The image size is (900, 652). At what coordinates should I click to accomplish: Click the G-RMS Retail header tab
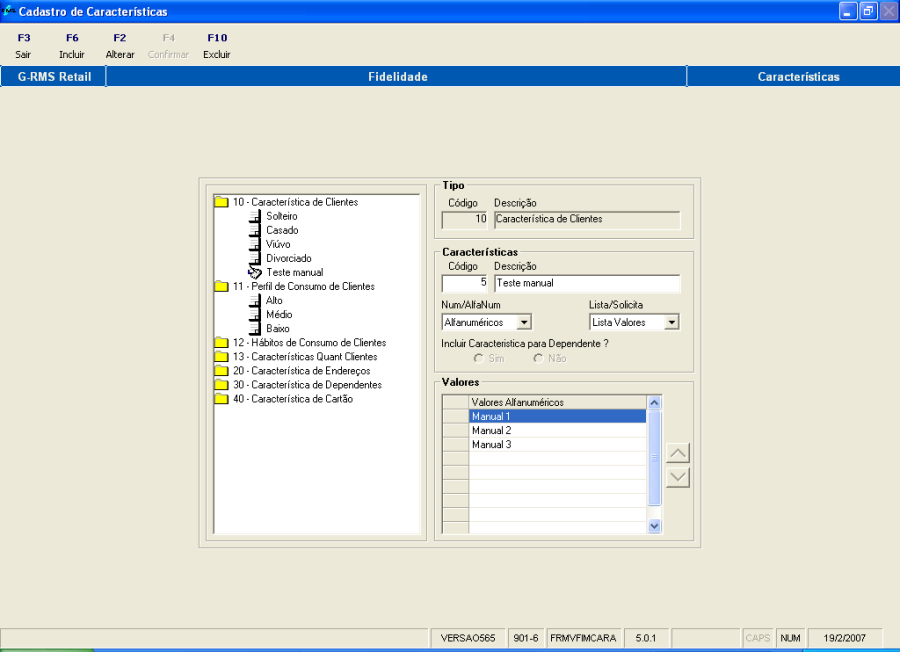(x=54, y=76)
